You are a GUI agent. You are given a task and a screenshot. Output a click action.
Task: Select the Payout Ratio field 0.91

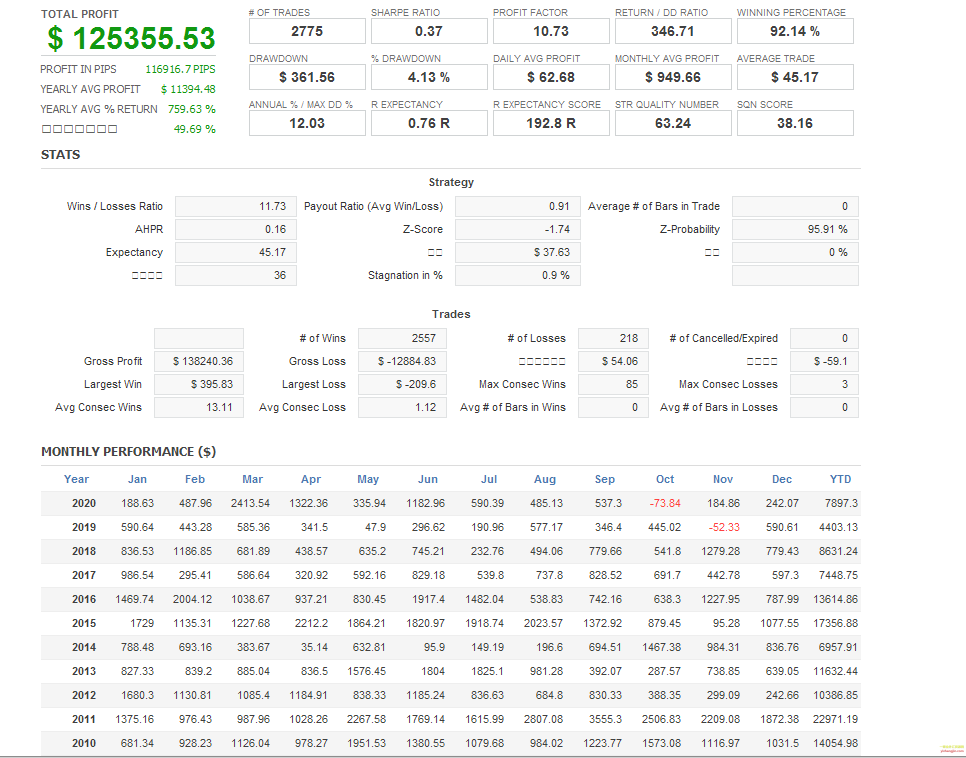tap(518, 206)
